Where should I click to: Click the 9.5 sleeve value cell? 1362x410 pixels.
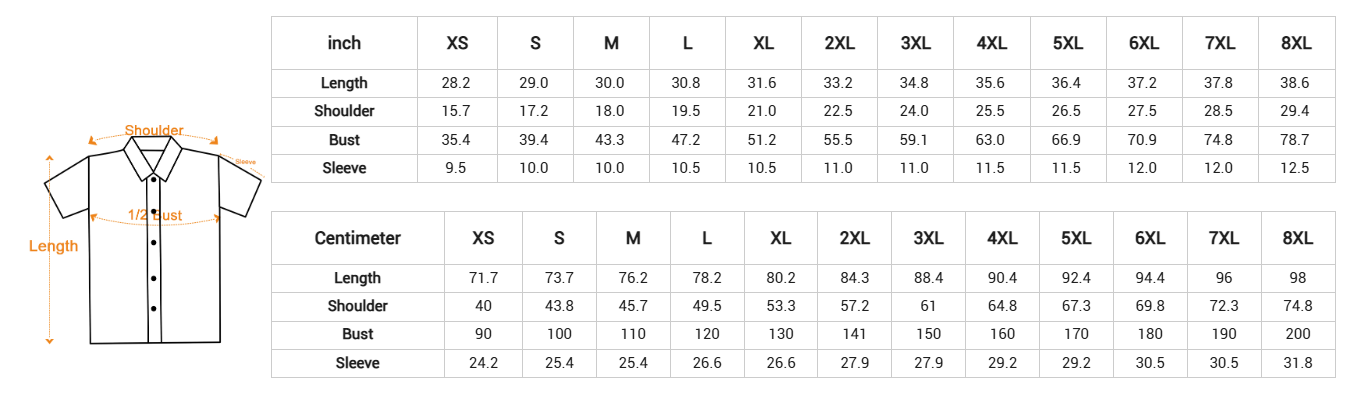[456, 168]
